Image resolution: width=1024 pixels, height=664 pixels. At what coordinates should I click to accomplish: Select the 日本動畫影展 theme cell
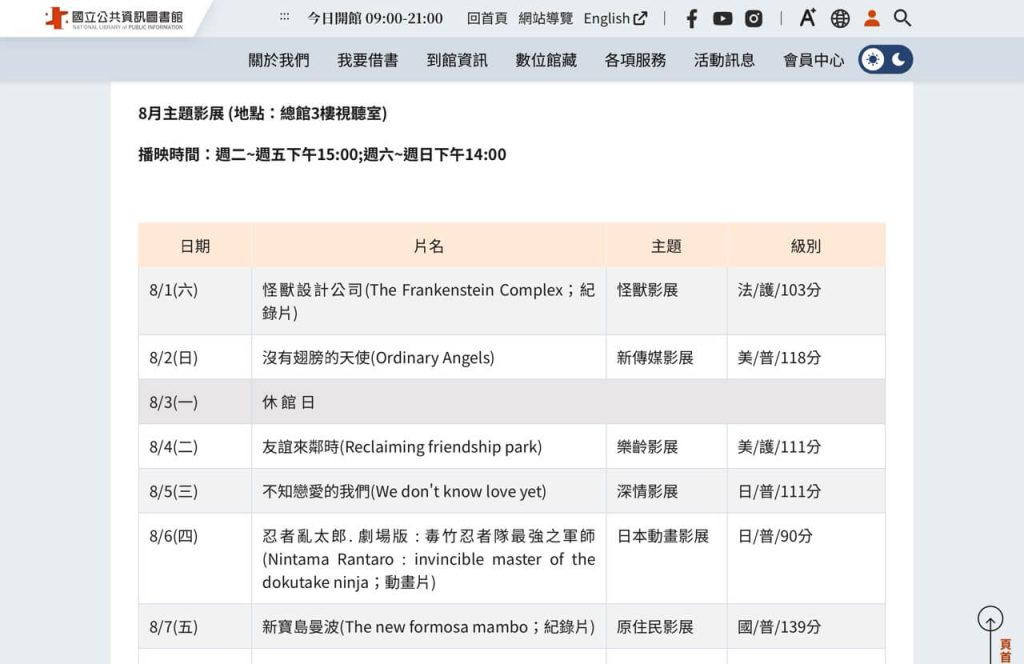pos(666,558)
